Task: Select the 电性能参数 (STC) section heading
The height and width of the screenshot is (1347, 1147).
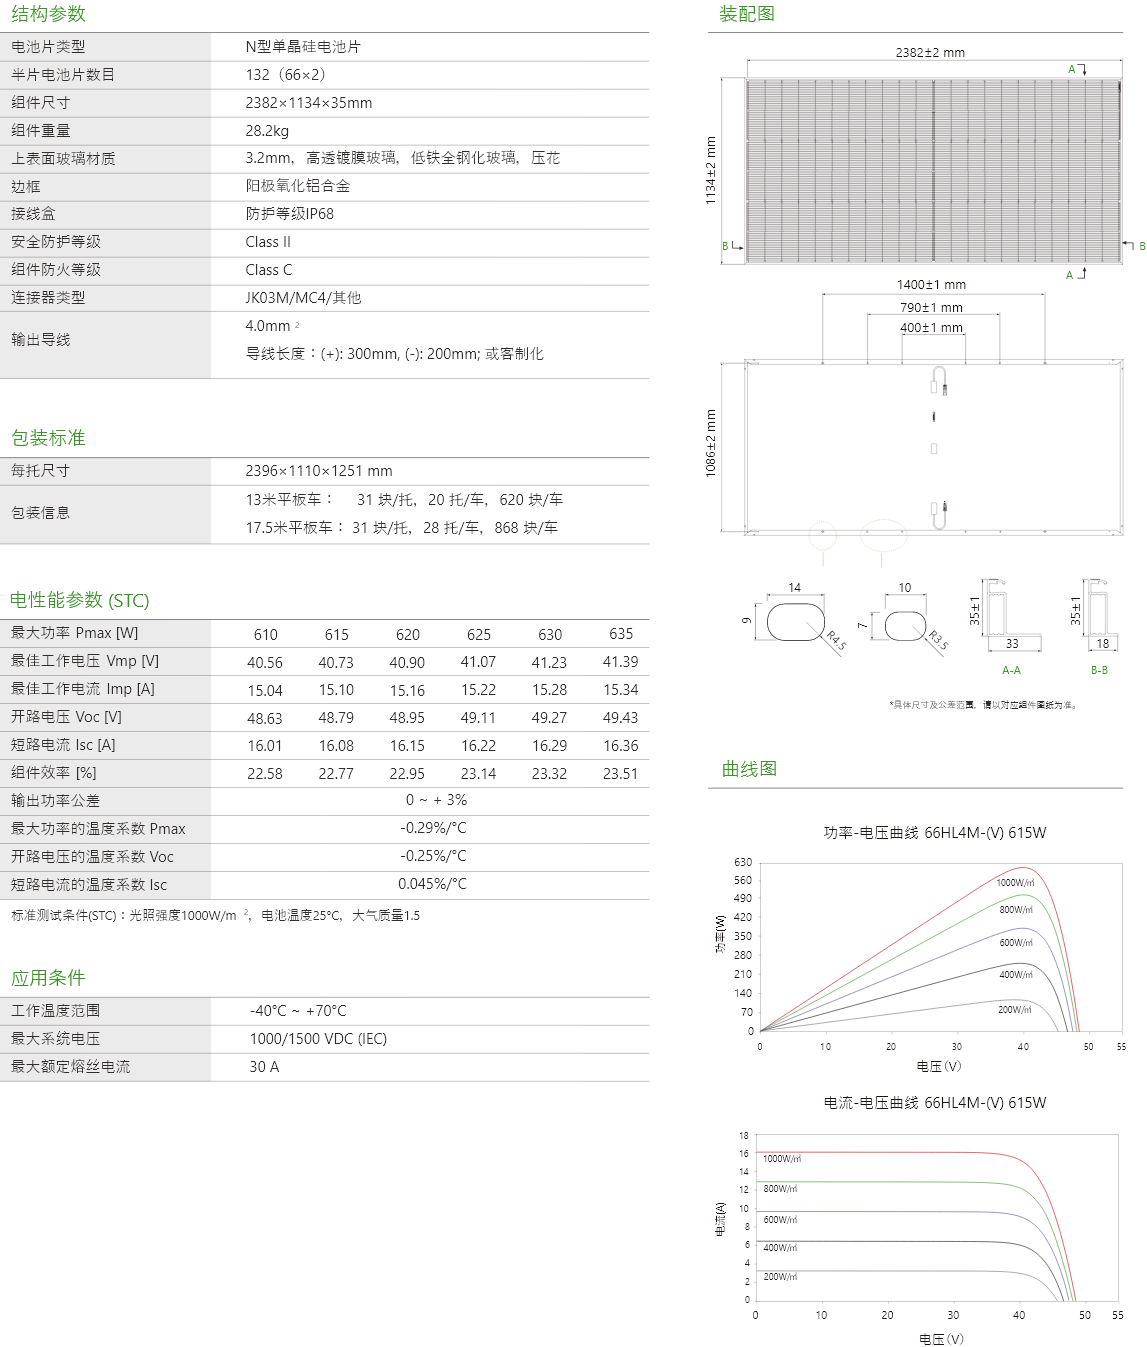Action: tap(79, 600)
